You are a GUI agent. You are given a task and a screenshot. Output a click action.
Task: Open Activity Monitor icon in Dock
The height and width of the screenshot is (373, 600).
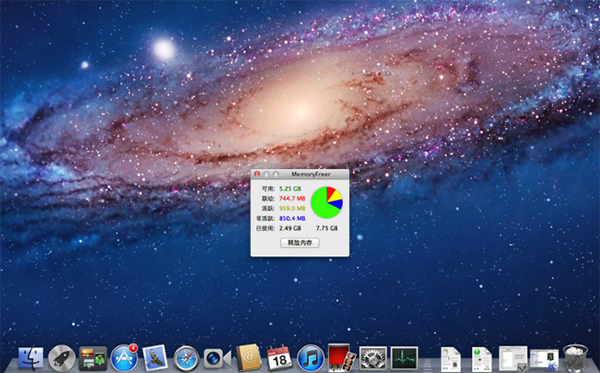[404, 358]
